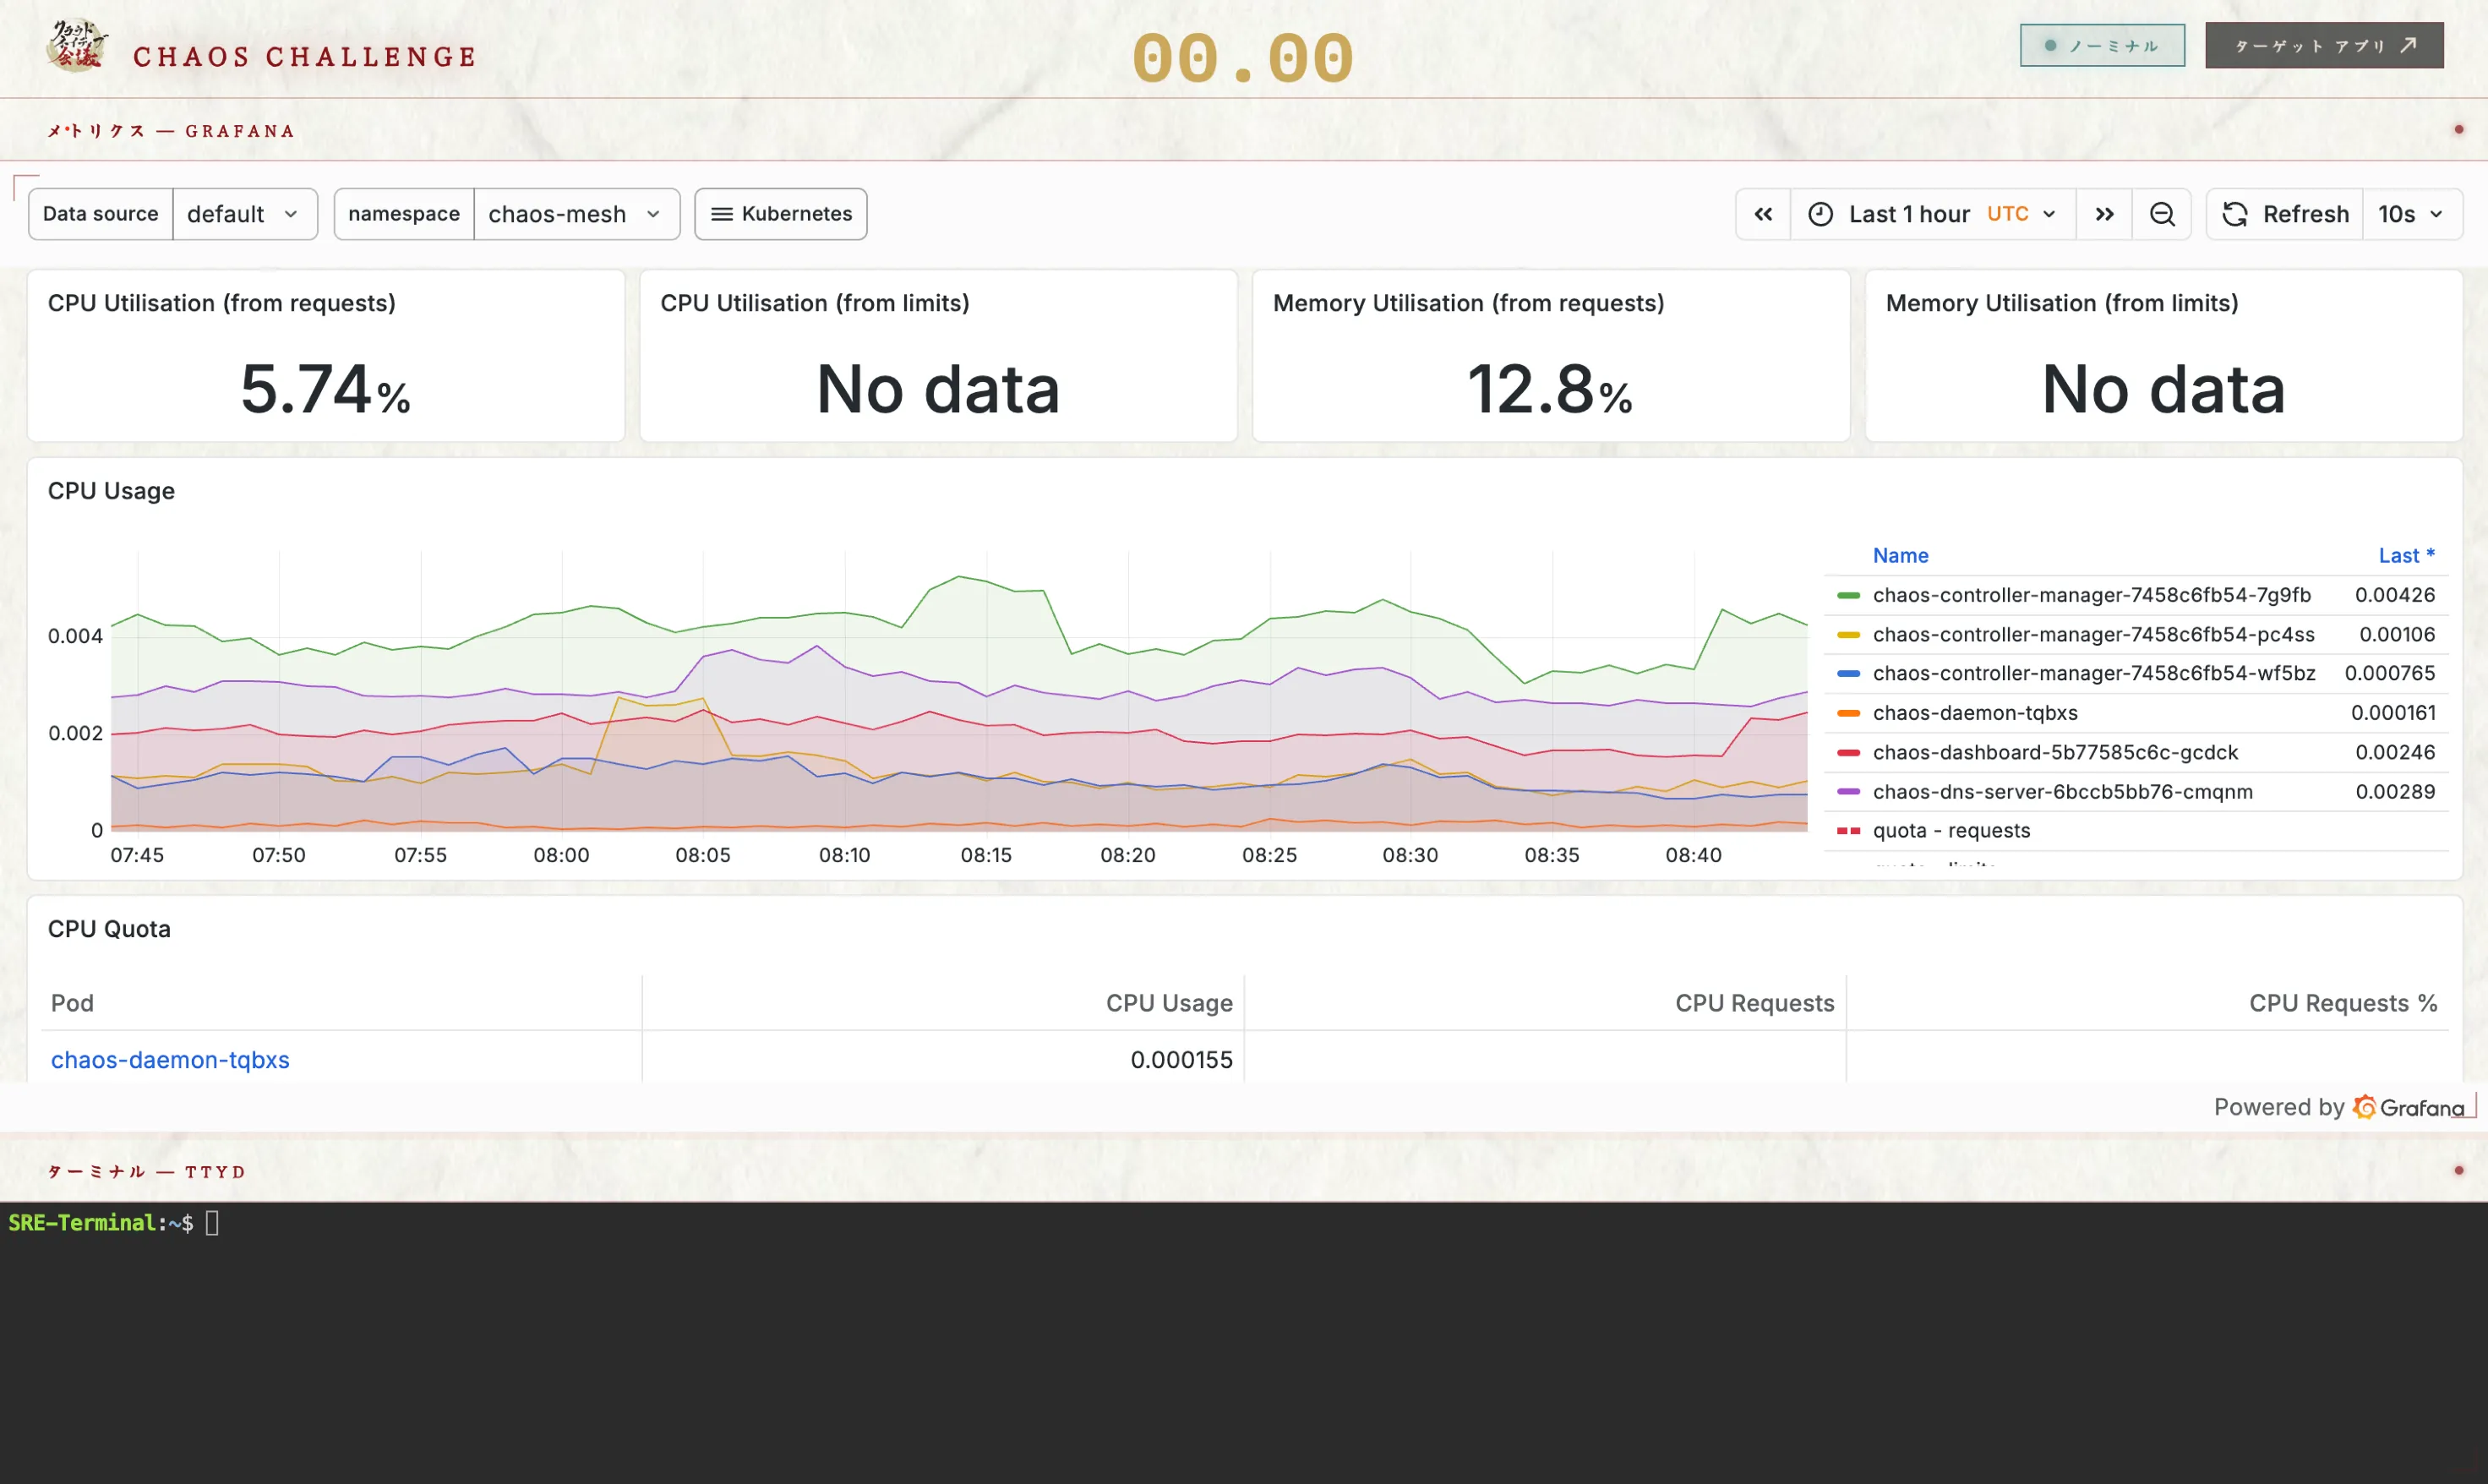Open chaos-daemon-tqbxs pod link
Image resolution: width=2488 pixels, height=1484 pixels.
click(170, 1059)
